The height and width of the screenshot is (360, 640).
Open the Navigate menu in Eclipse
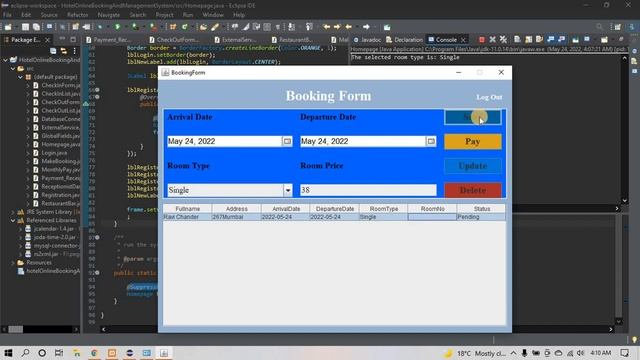point(109,15)
